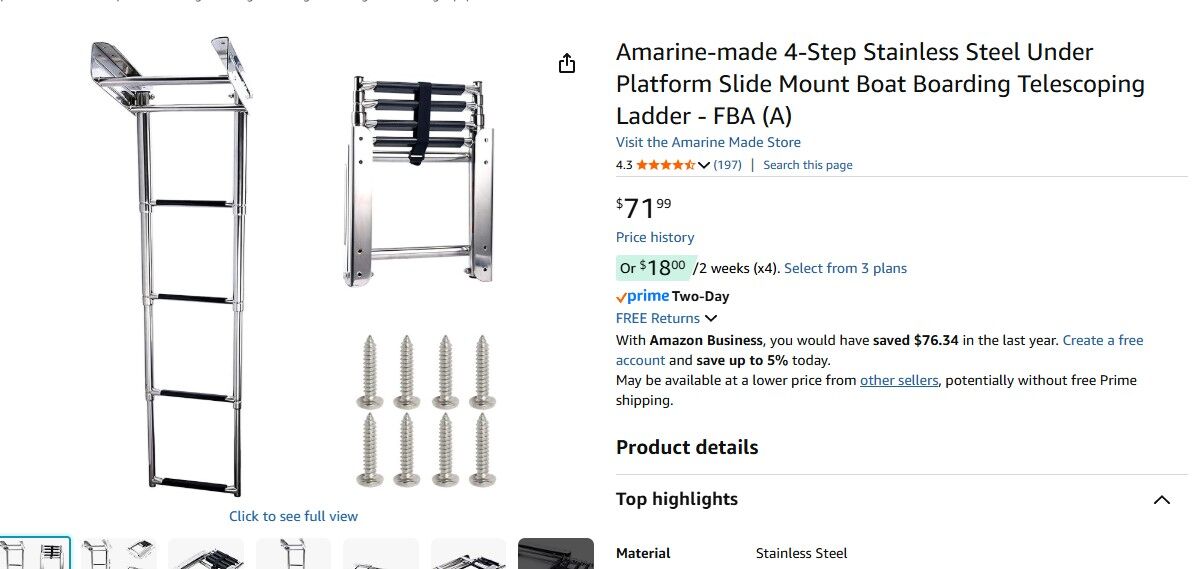
Task: Select the fourth product thumbnail
Action: pyautogui.click(x=293, y=554)
